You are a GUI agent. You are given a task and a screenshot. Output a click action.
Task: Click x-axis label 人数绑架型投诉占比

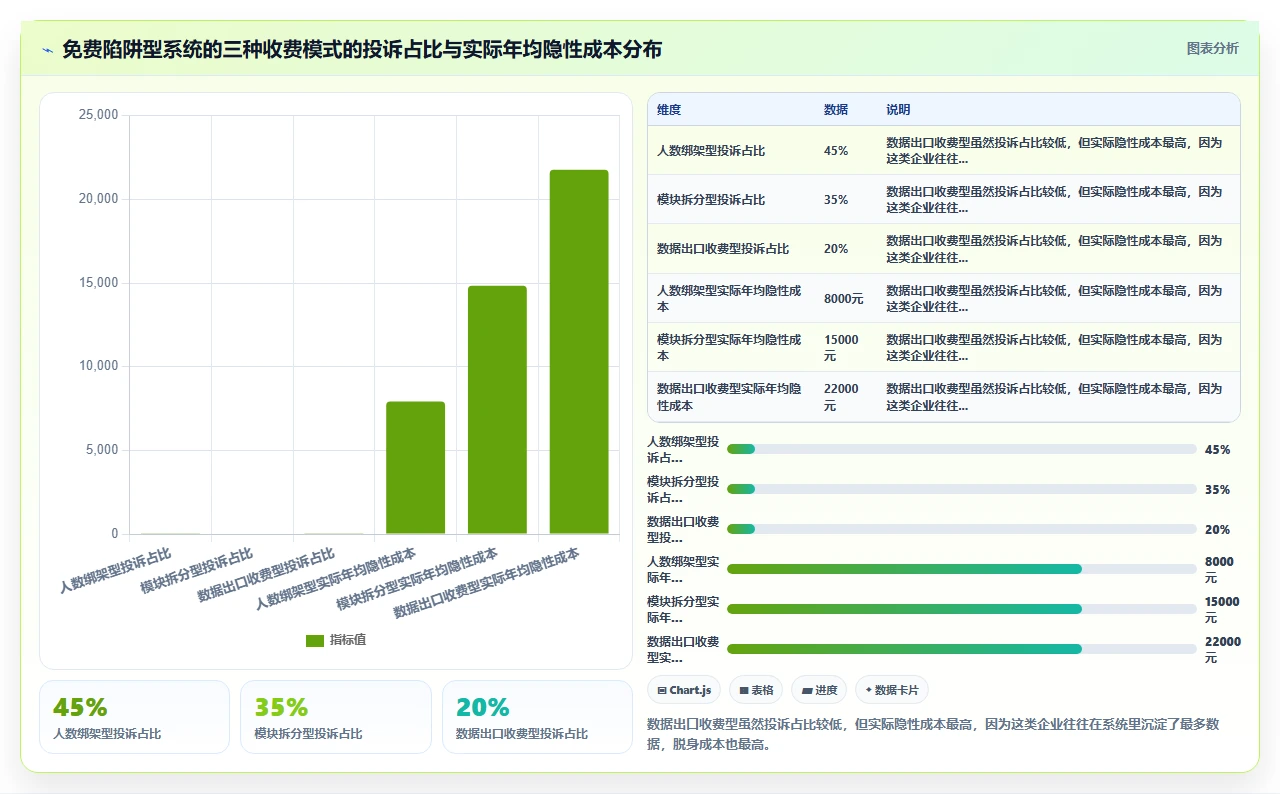pyautogui.click(x=116, y=570)
